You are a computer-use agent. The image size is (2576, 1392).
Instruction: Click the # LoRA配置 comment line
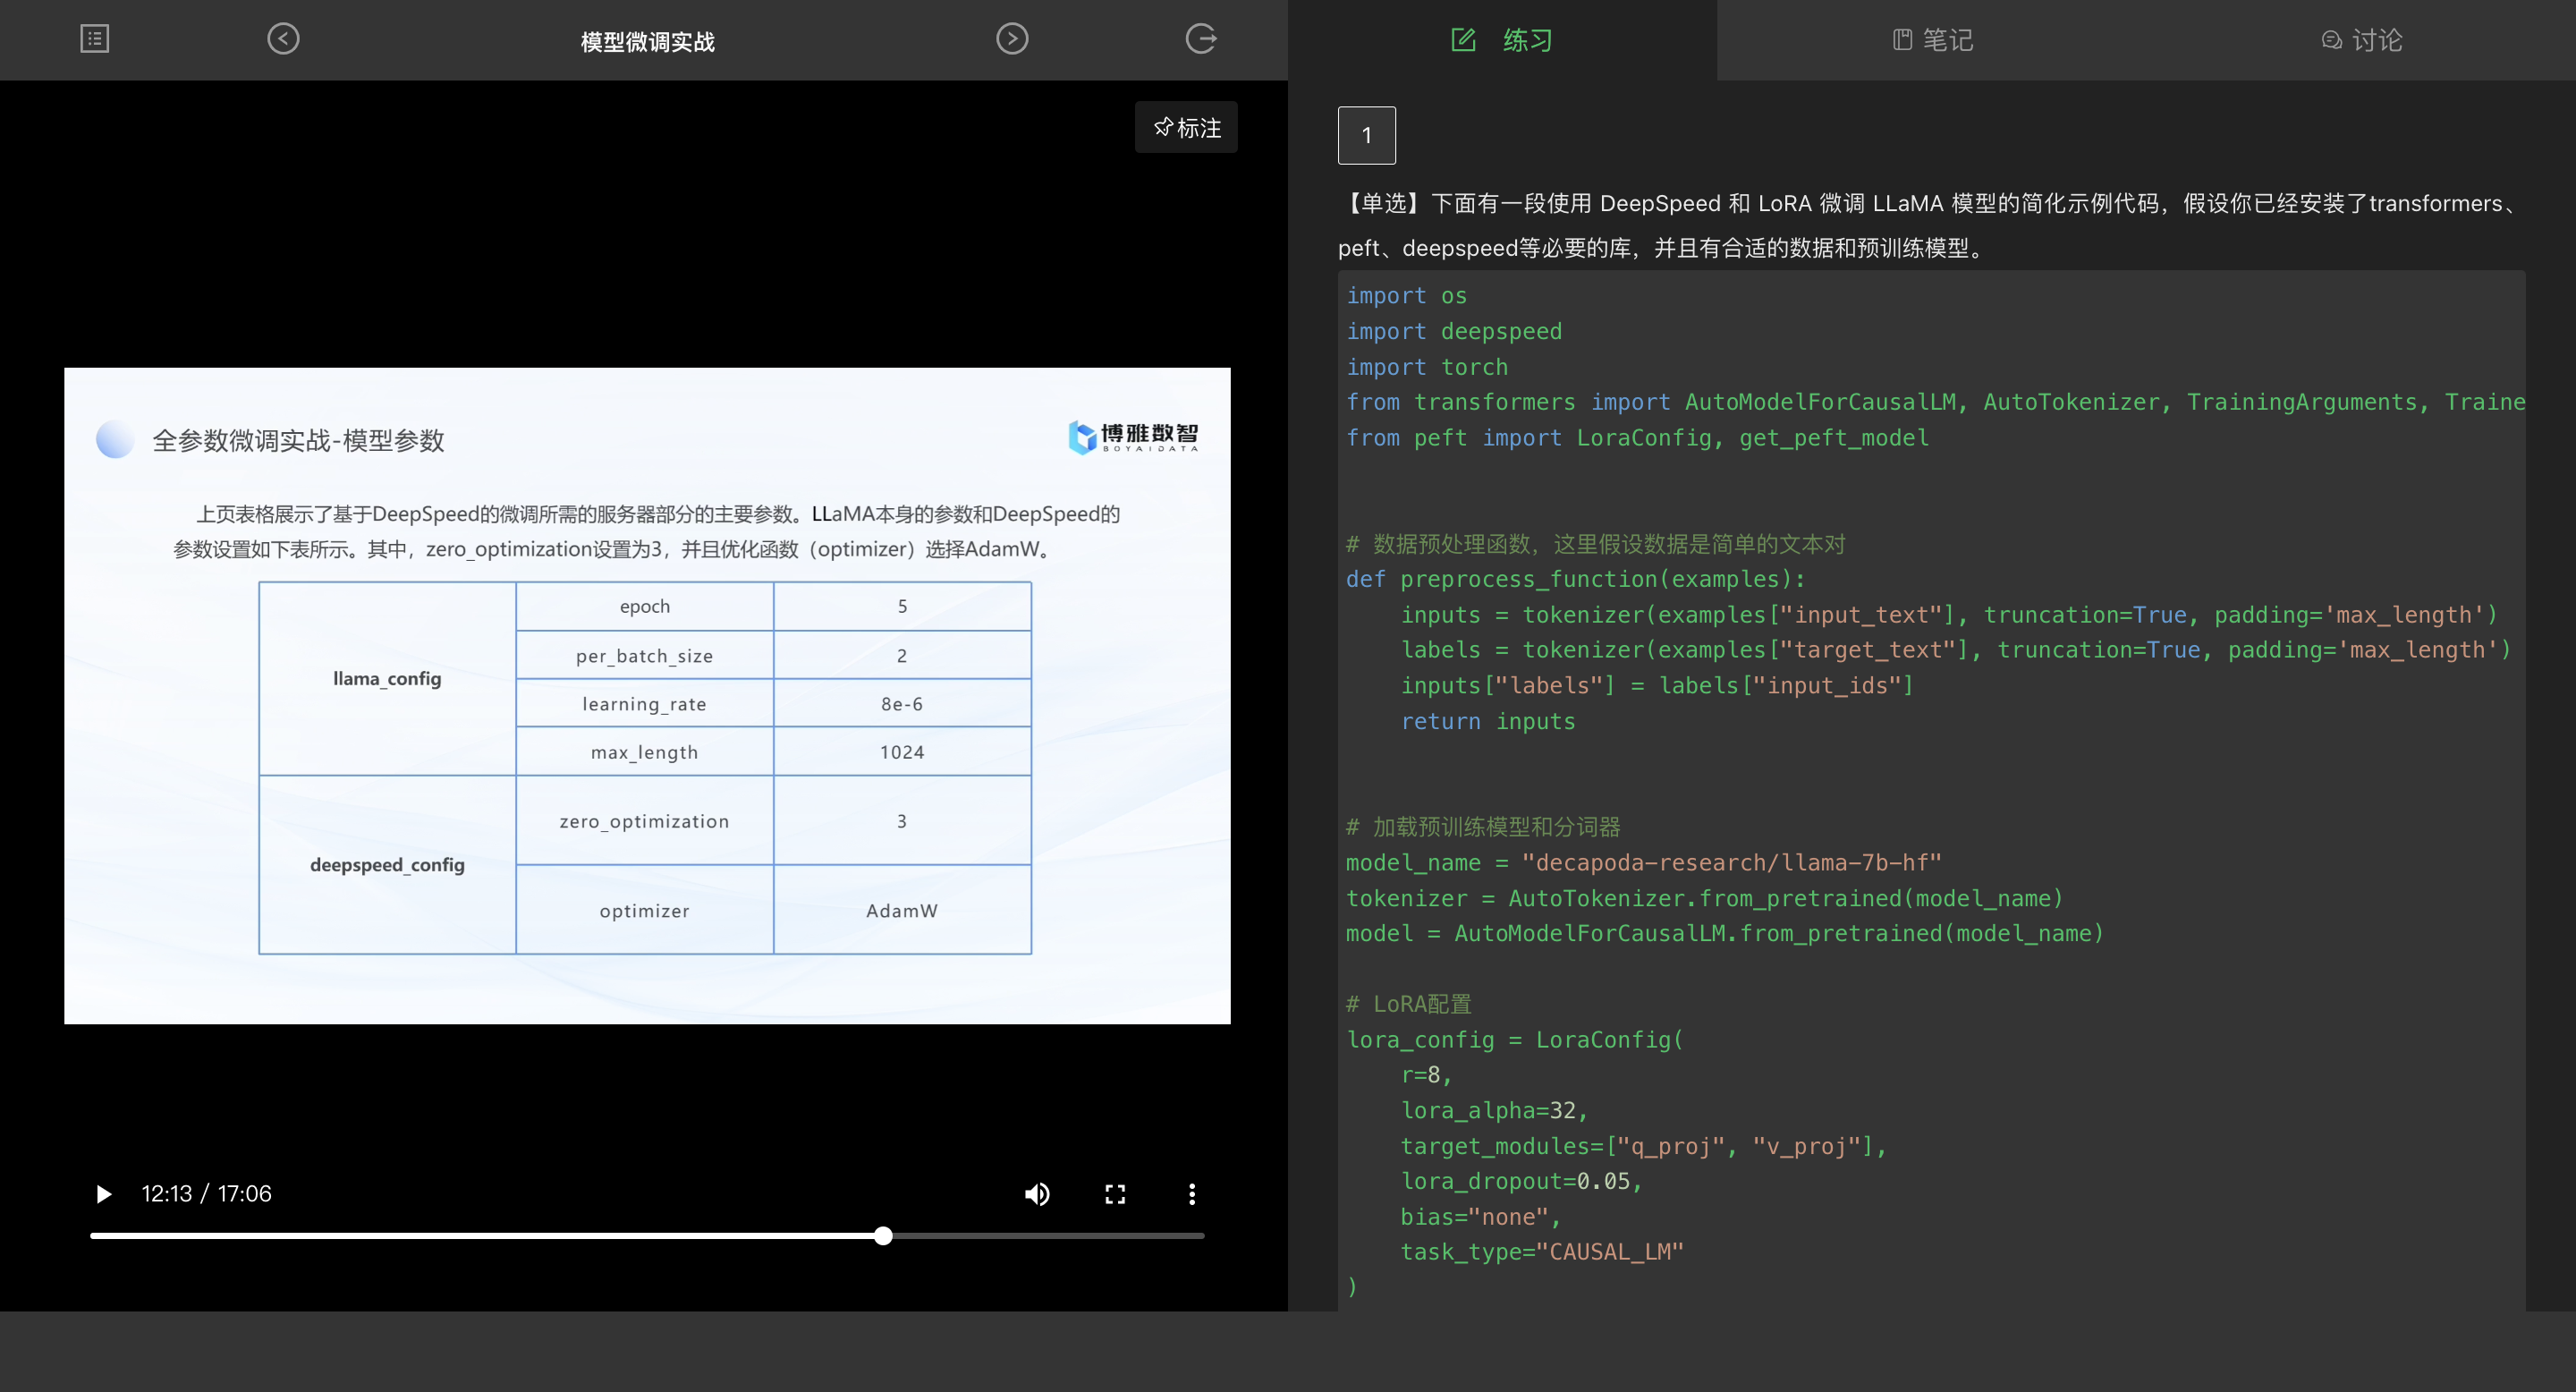click(1409, 1004)
